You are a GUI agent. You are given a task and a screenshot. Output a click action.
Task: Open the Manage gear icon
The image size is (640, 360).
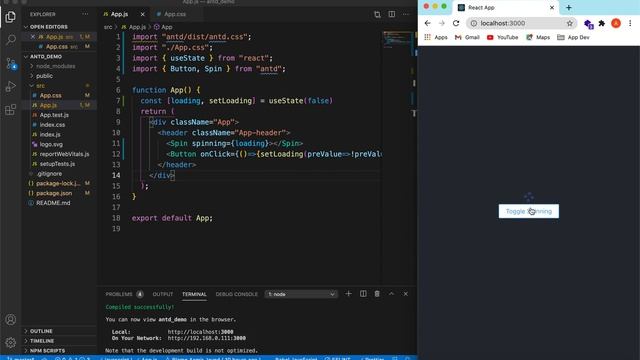11,342
